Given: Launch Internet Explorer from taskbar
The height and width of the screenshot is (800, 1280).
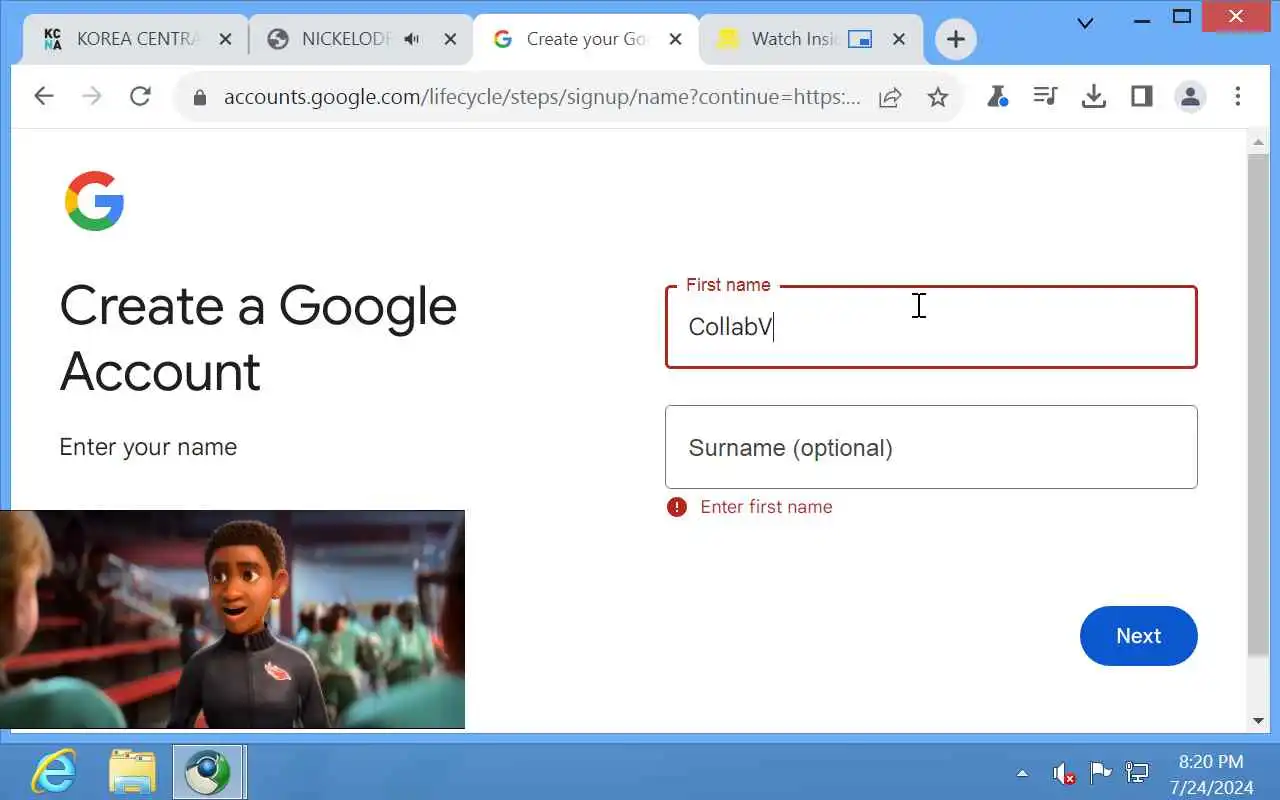Looking at the screenshot, I should click(x=54, y=771).
